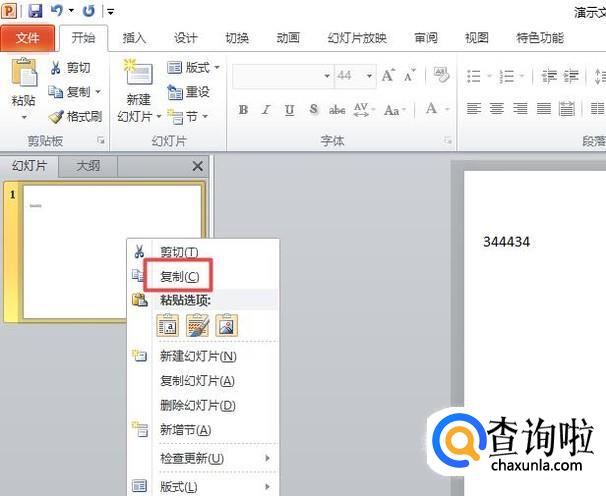Switch to the 切换 ribbon tab
The image size is (606, 496).
click(237, 38)
